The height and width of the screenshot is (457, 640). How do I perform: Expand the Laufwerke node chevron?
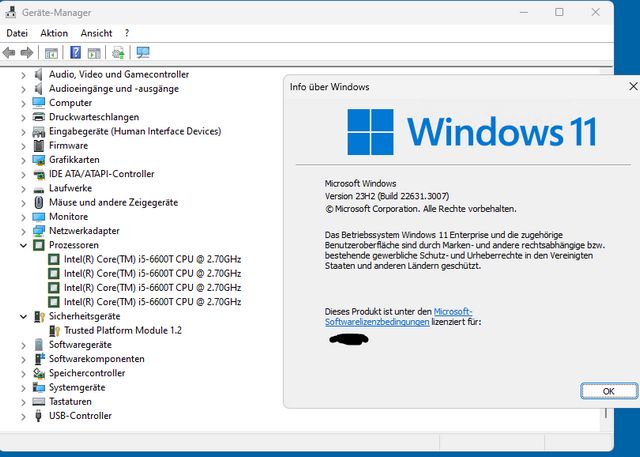click(23, 189)
